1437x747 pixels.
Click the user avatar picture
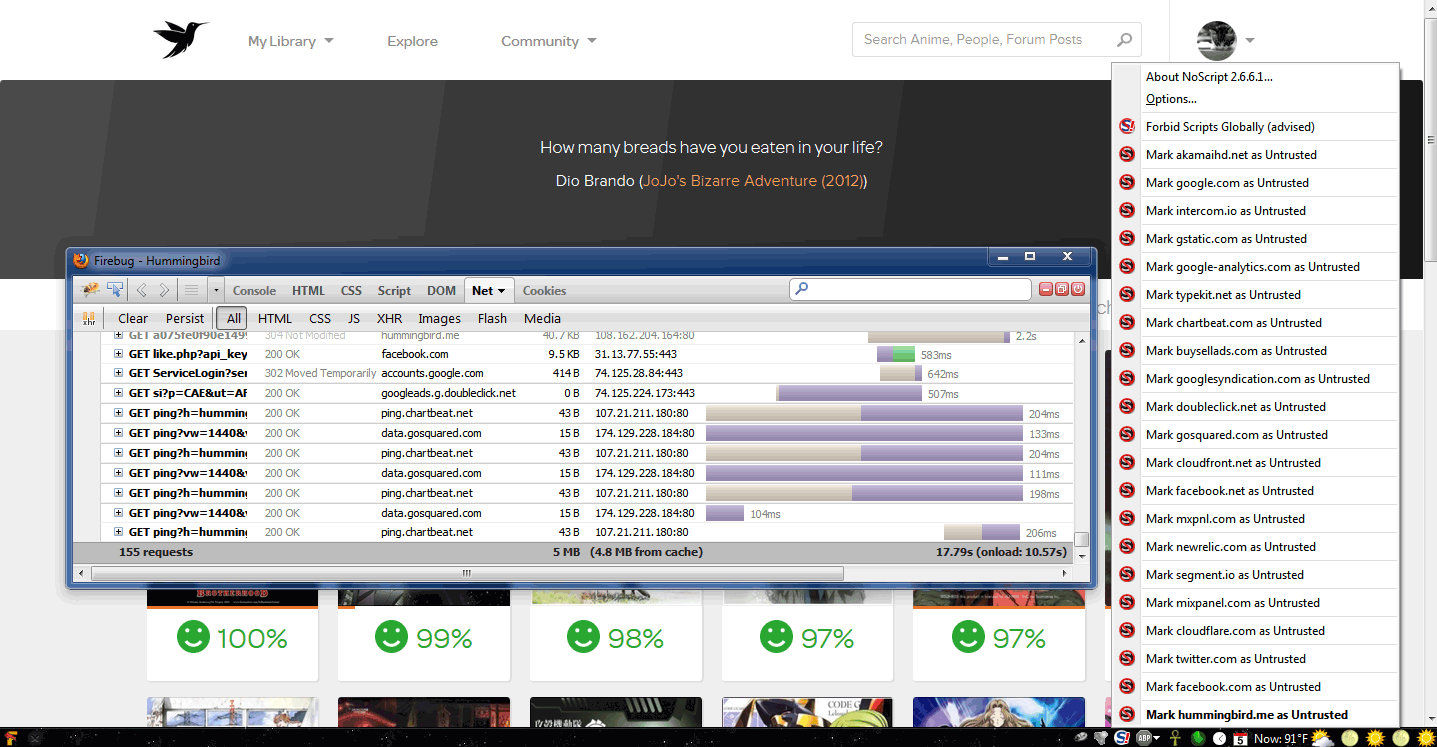(1216, 40)
